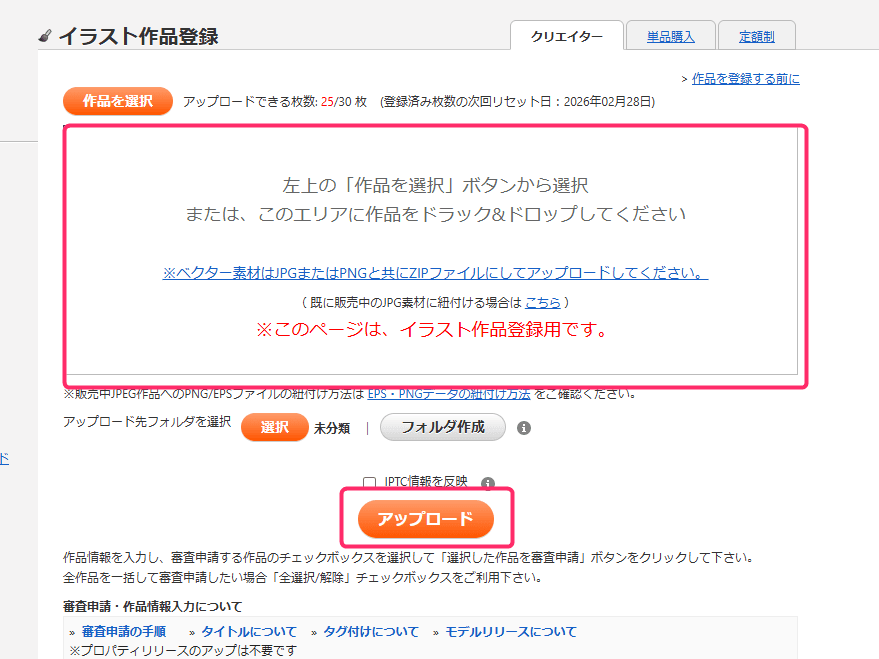Switch to the 単品購入 tab

pos(670,34)
